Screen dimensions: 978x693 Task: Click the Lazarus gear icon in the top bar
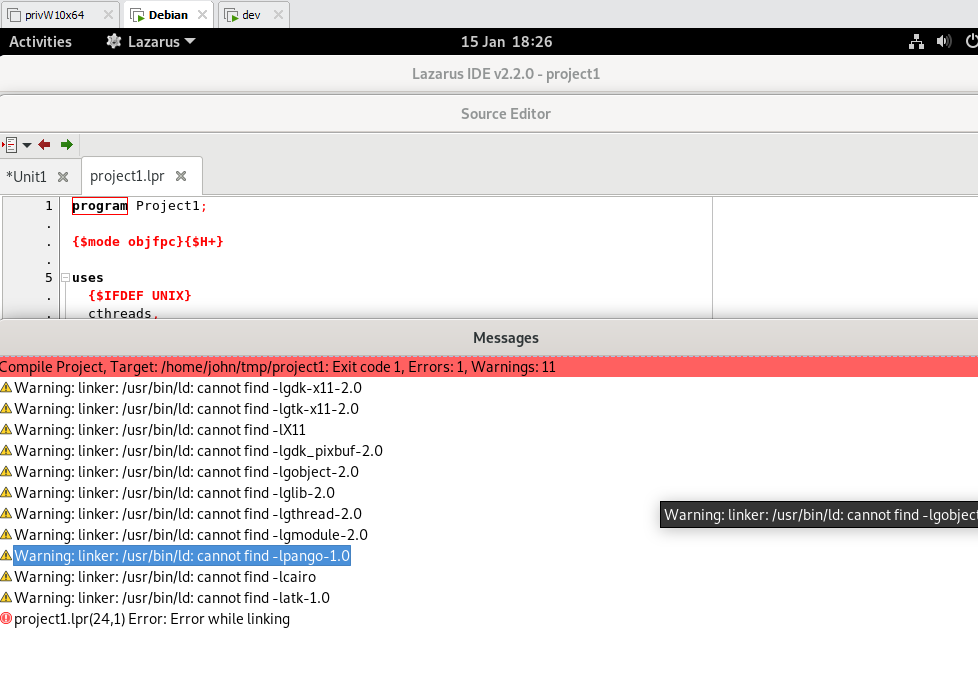[114, 41]
